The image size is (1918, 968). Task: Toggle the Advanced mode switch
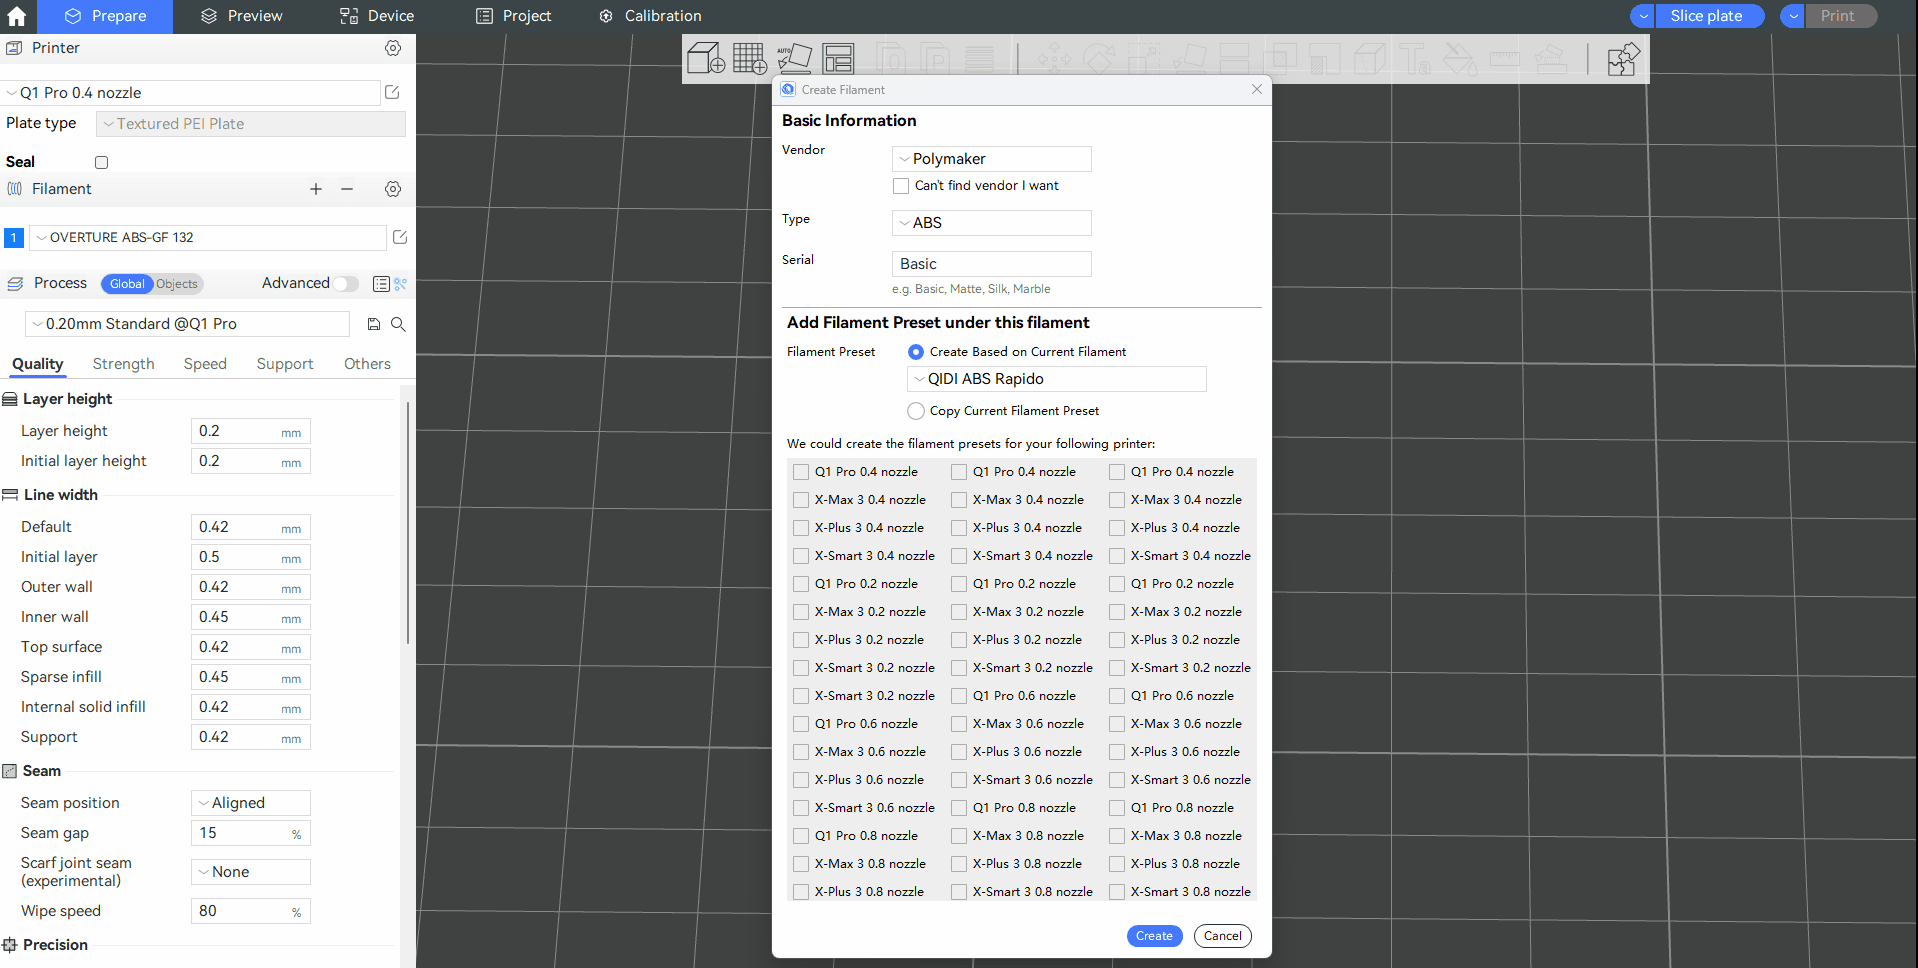click(x=345, y=284)
